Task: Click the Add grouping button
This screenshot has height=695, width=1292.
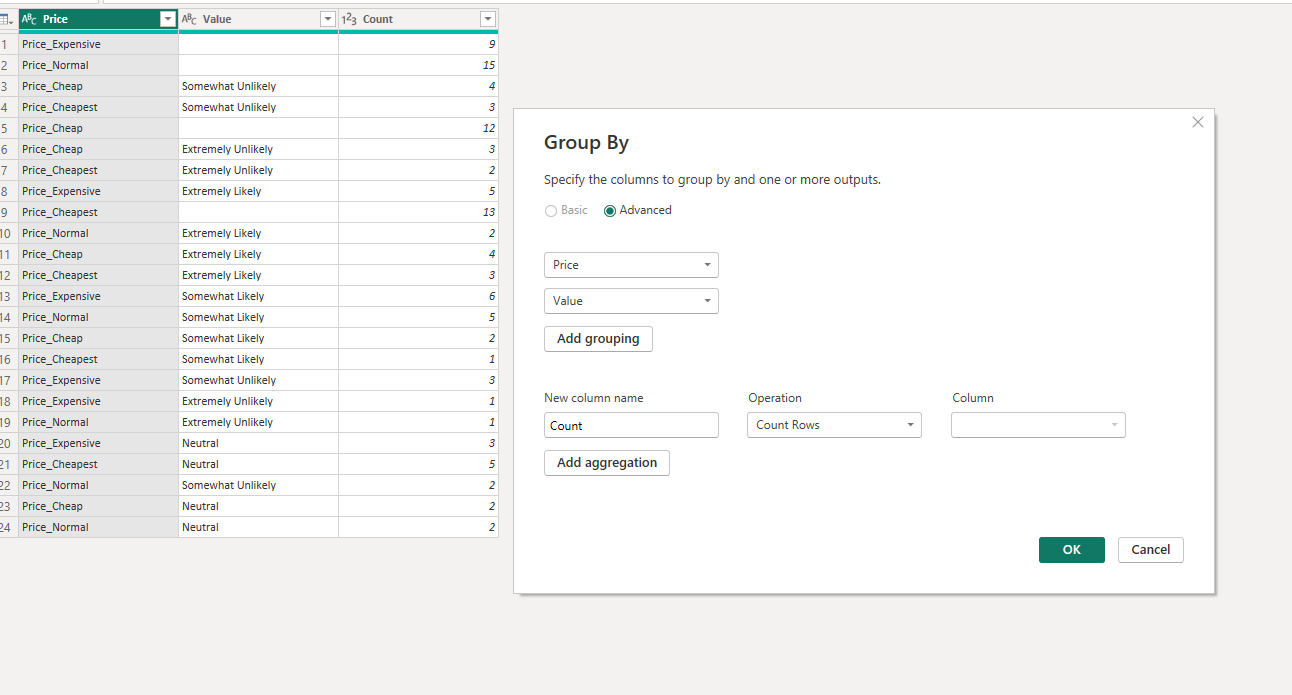Action: (x=598, y=339)
